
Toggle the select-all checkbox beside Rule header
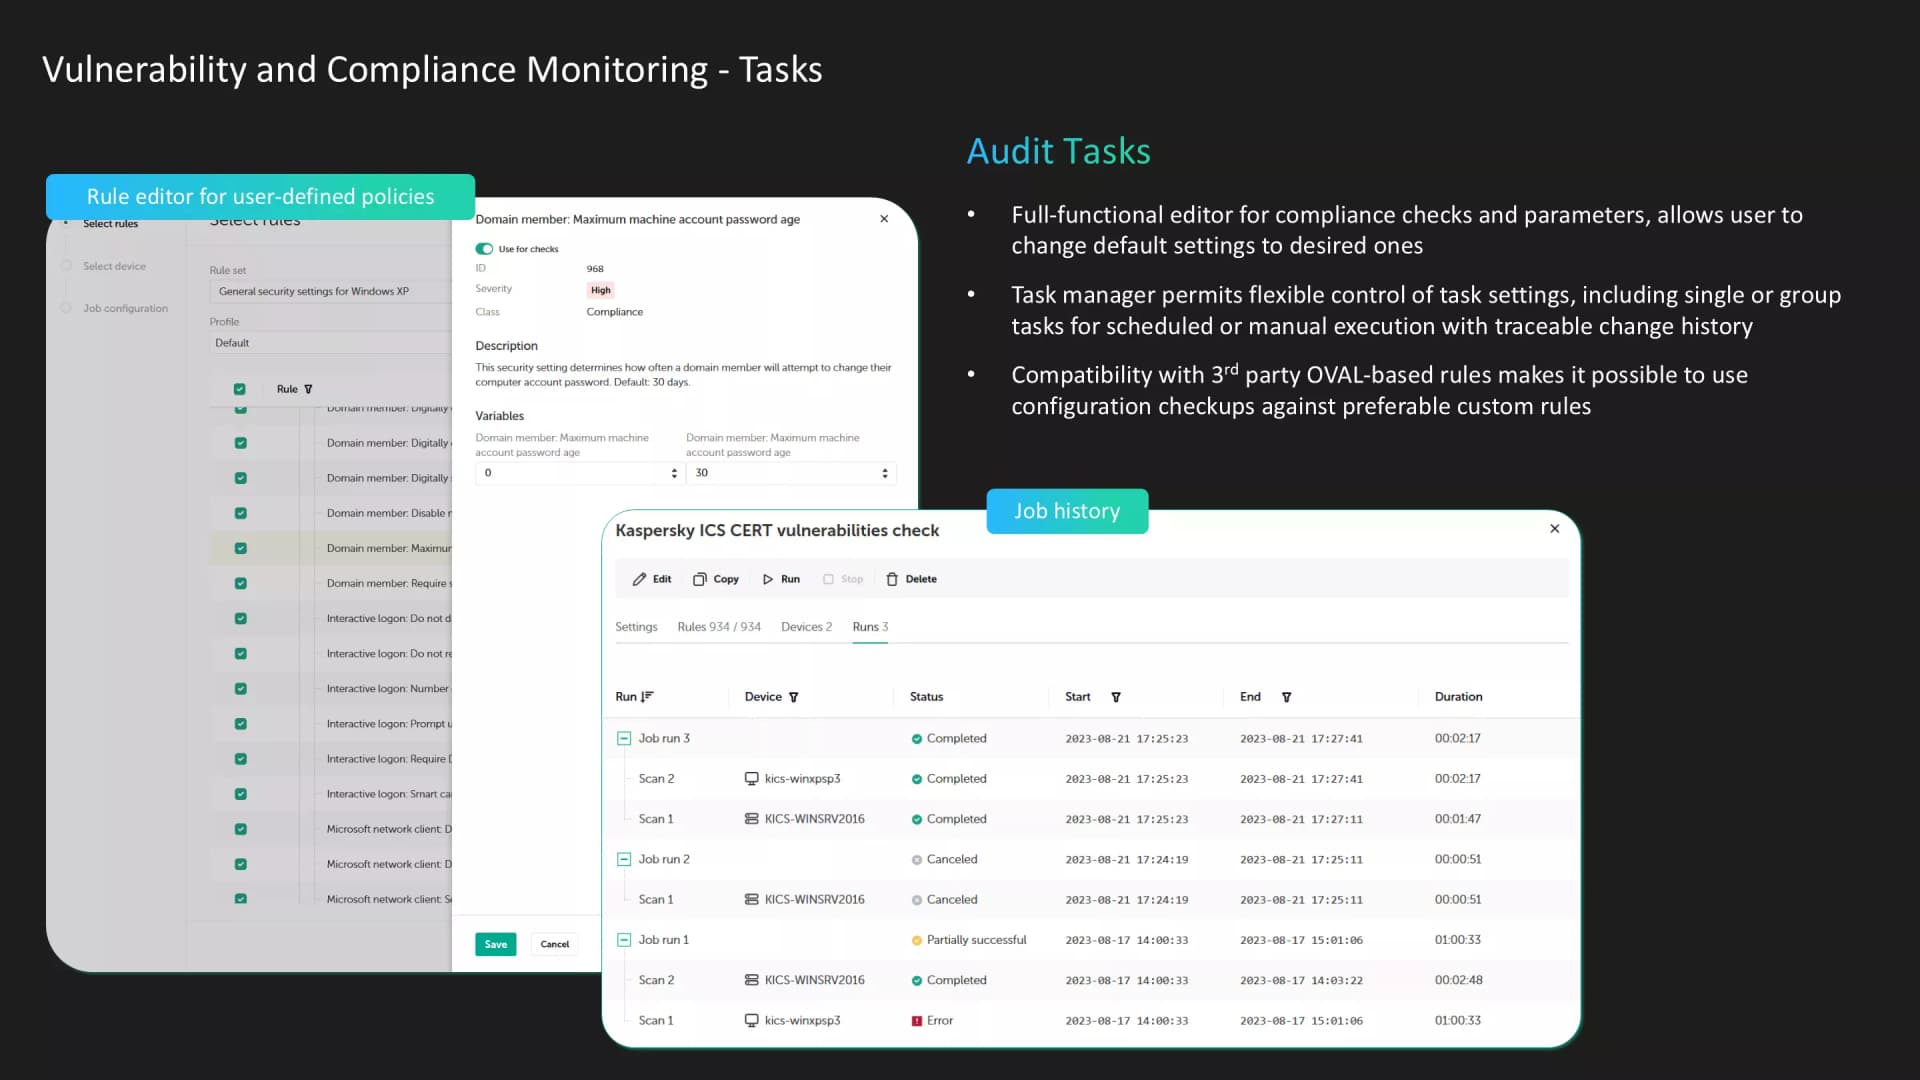(x=239, y=389)
